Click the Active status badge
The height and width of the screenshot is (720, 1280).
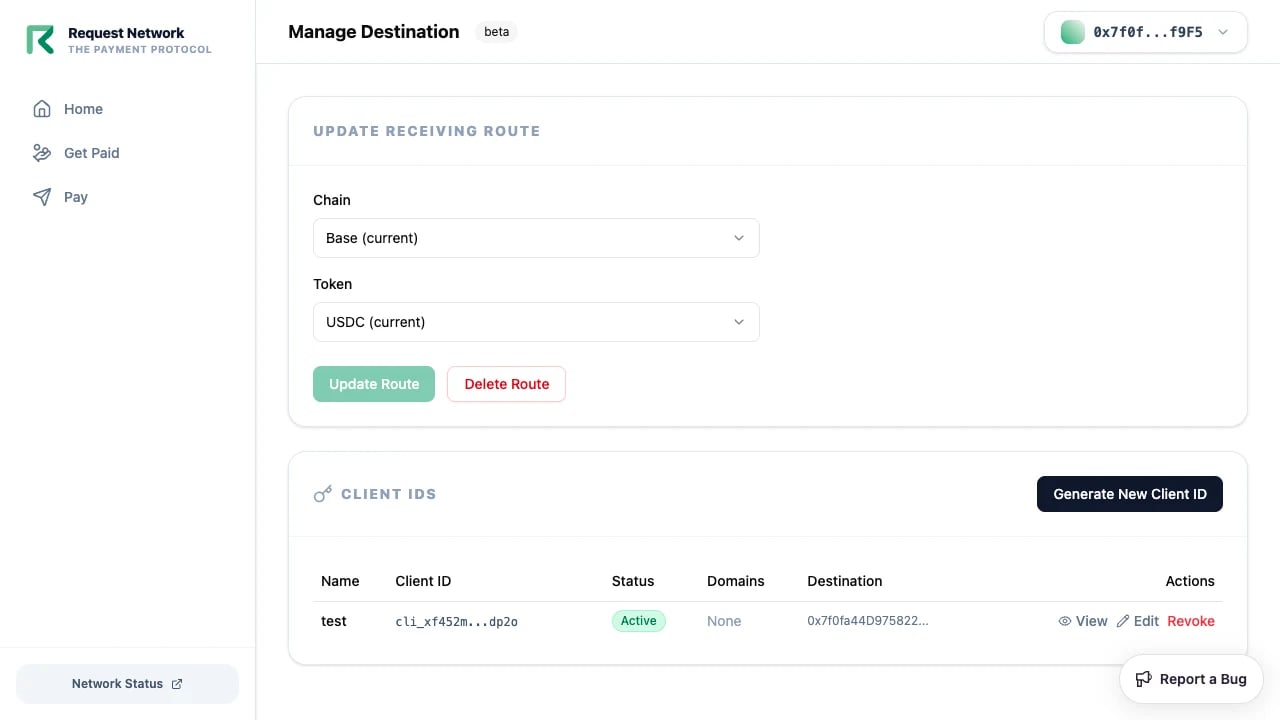[639, 621]
